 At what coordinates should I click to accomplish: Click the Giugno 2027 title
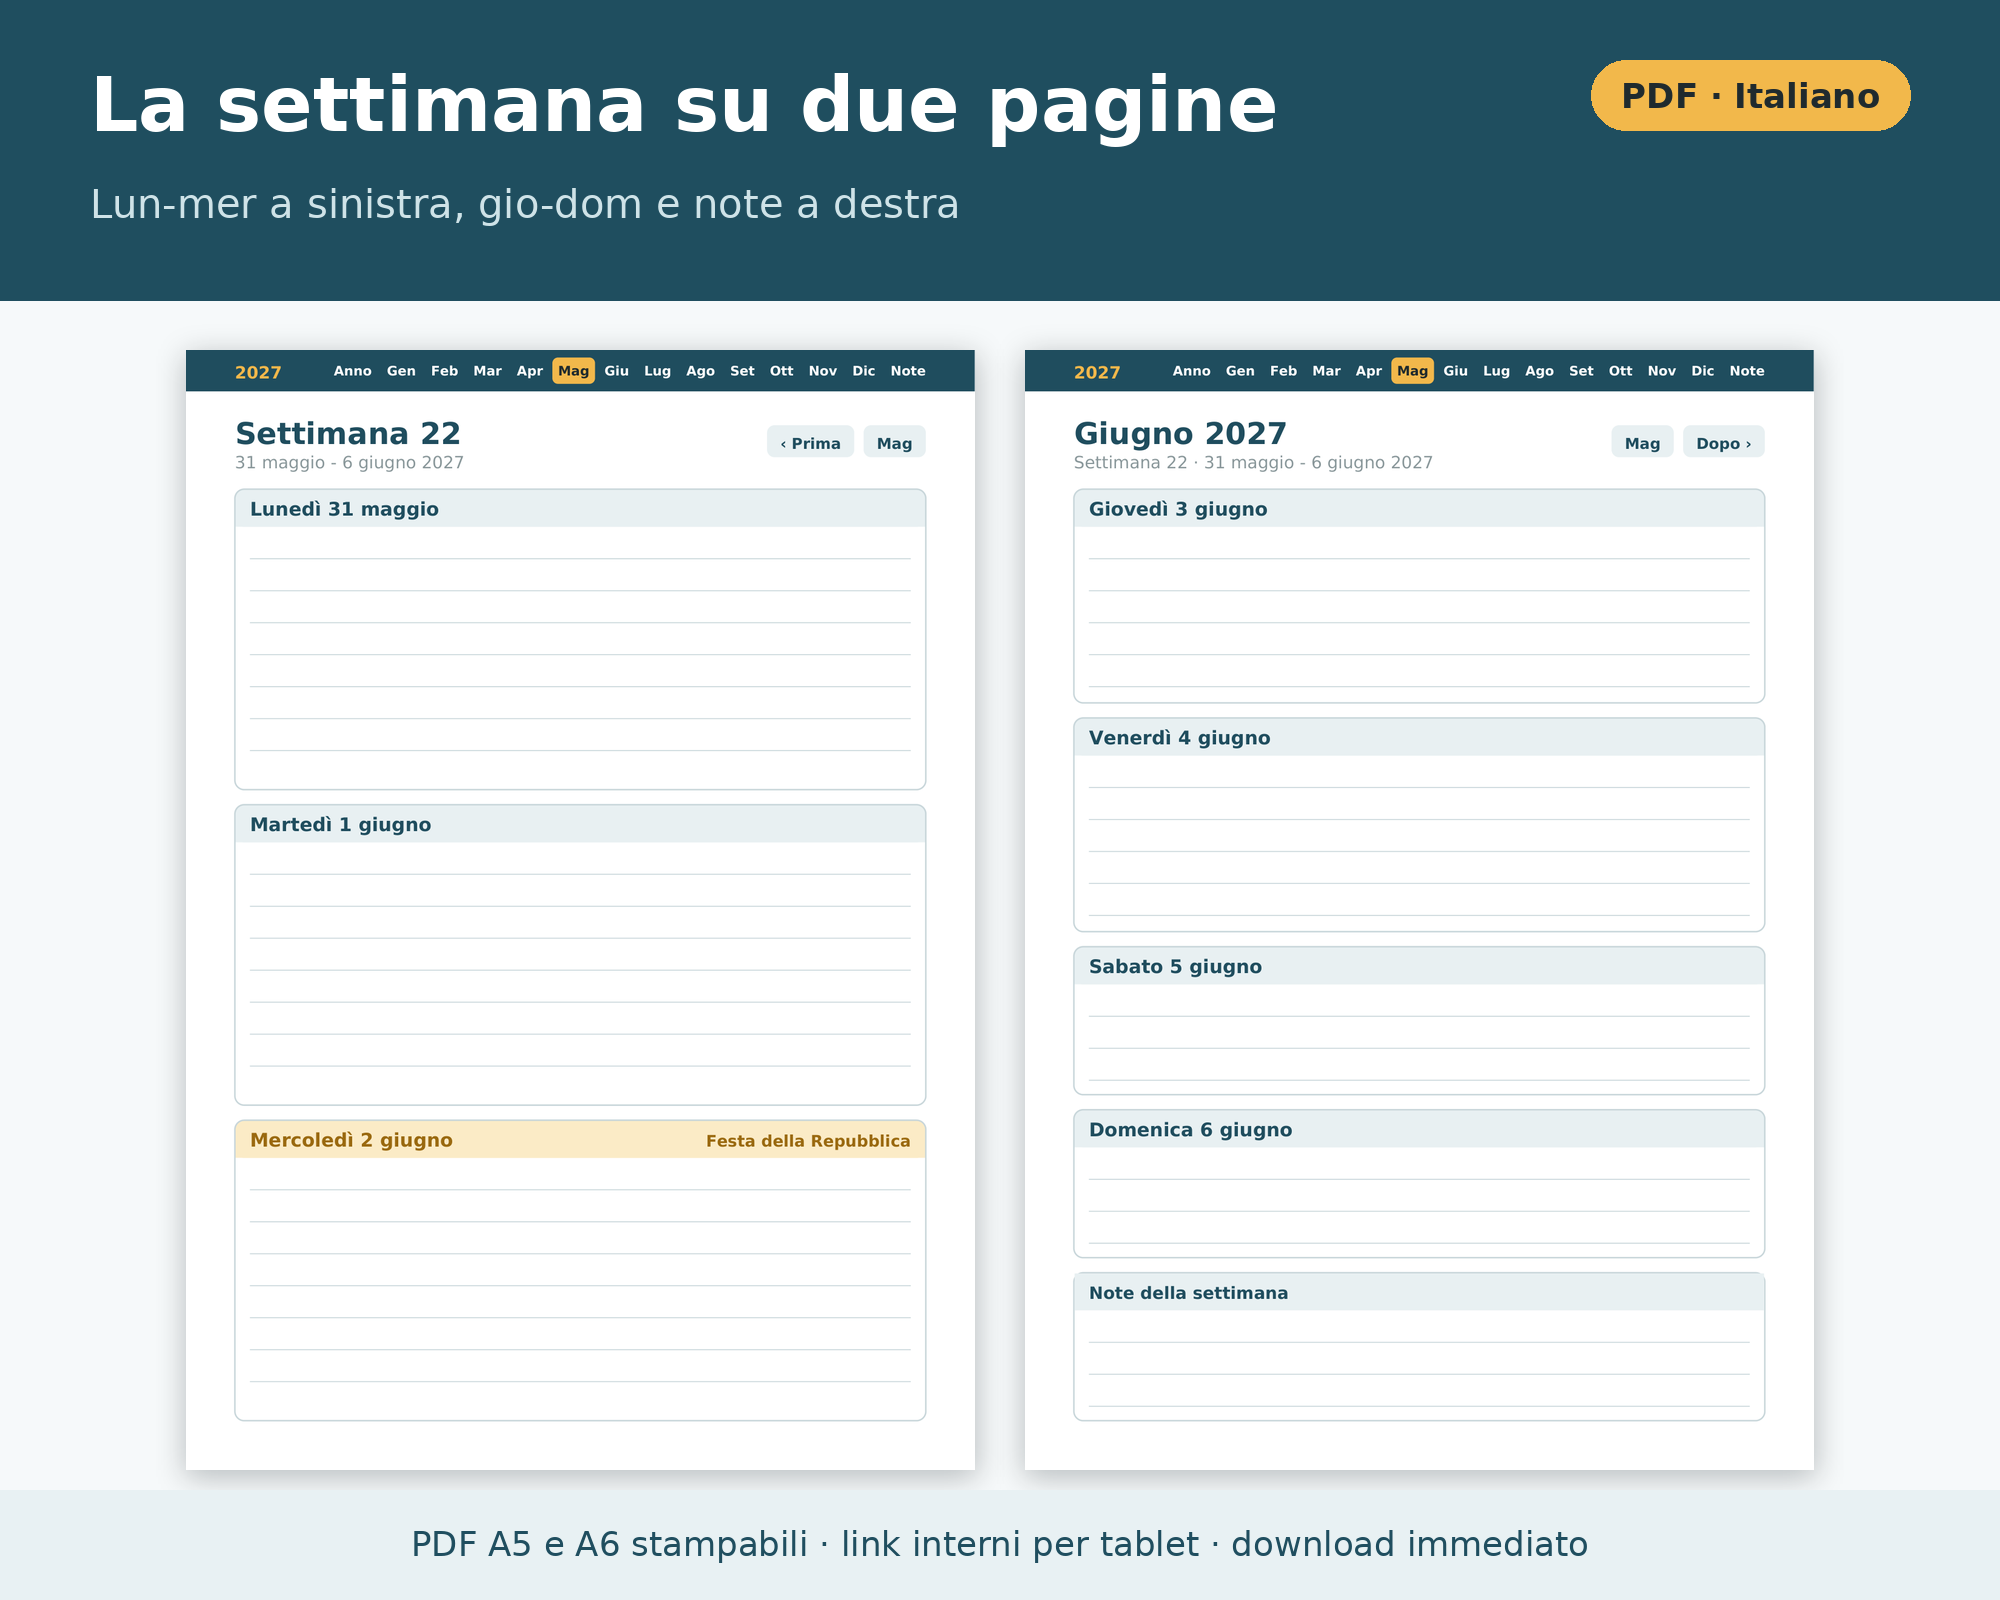[1180, 434]
